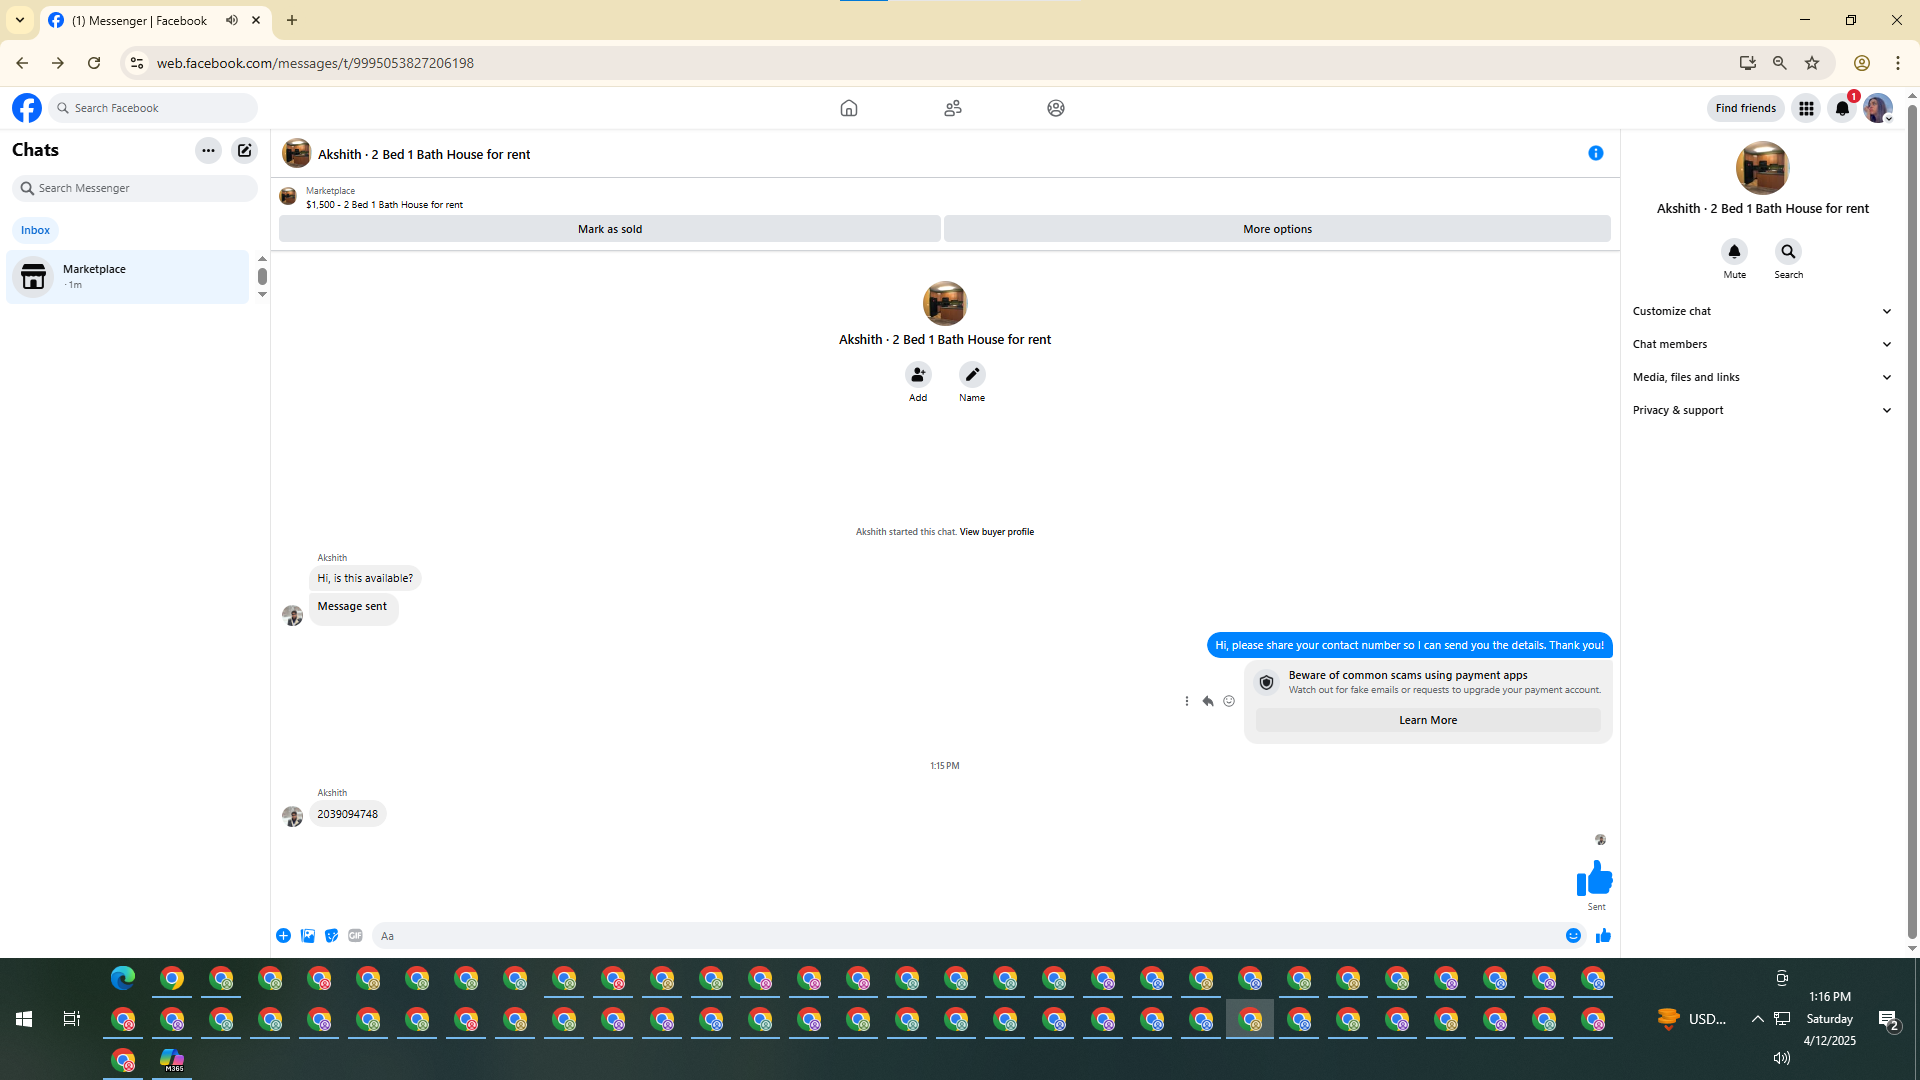Open Microsoft 365 app from taskbar

[x=172, y=1060]
